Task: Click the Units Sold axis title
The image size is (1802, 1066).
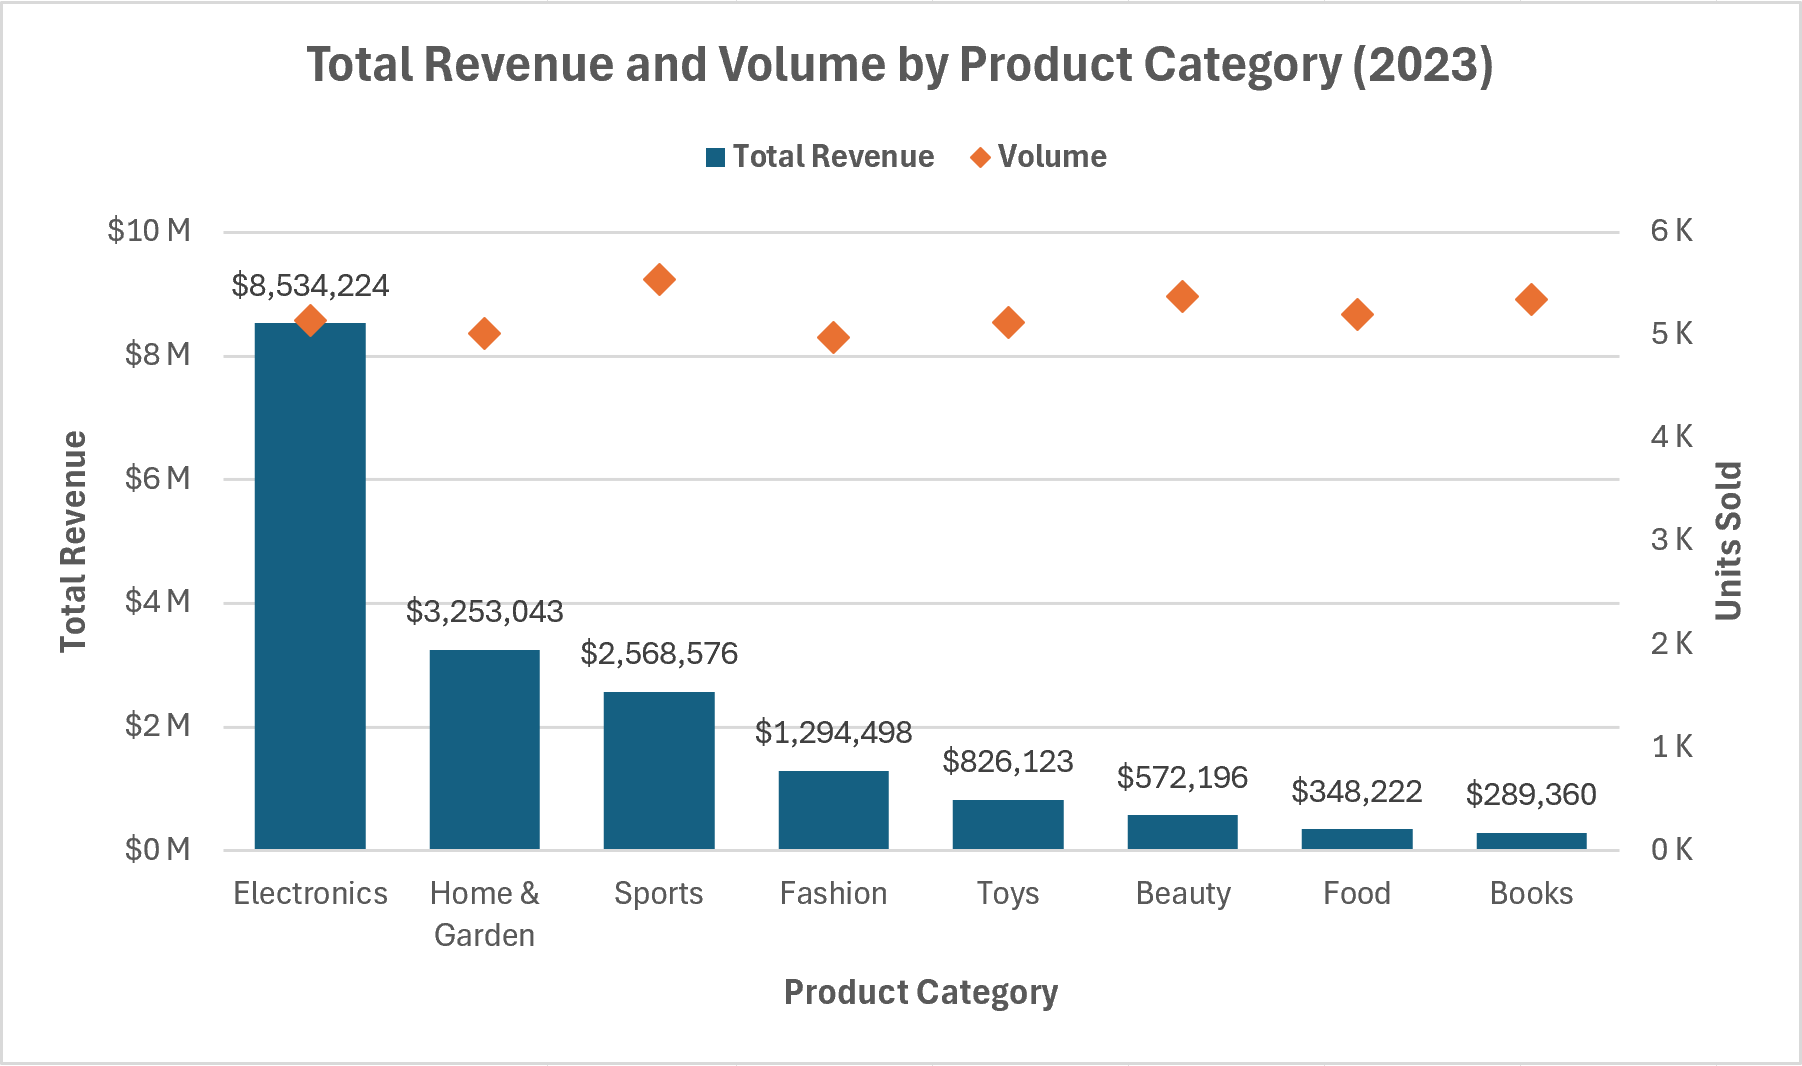Action: point(1728,541)
